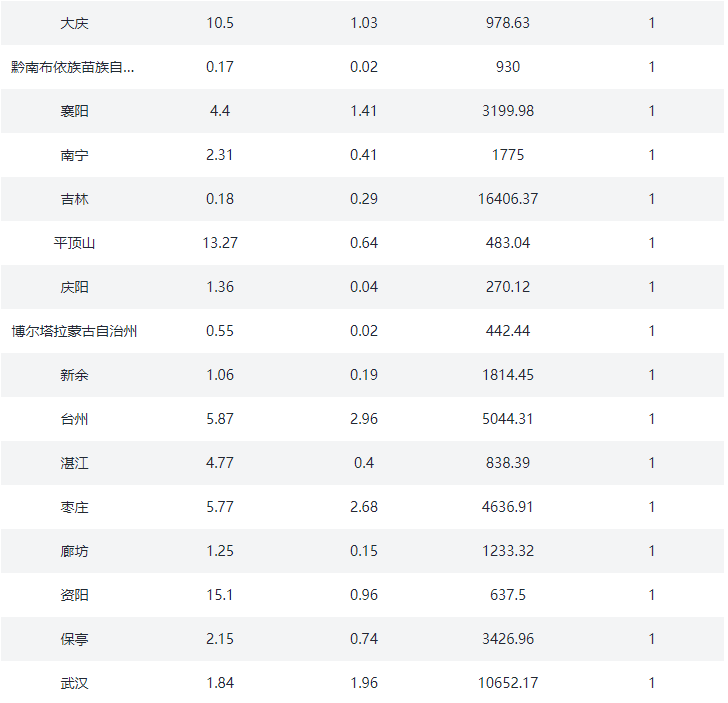Click the 1233.32 value for 廊坊
The image size is (728, 703).
(x=507, y=551)
